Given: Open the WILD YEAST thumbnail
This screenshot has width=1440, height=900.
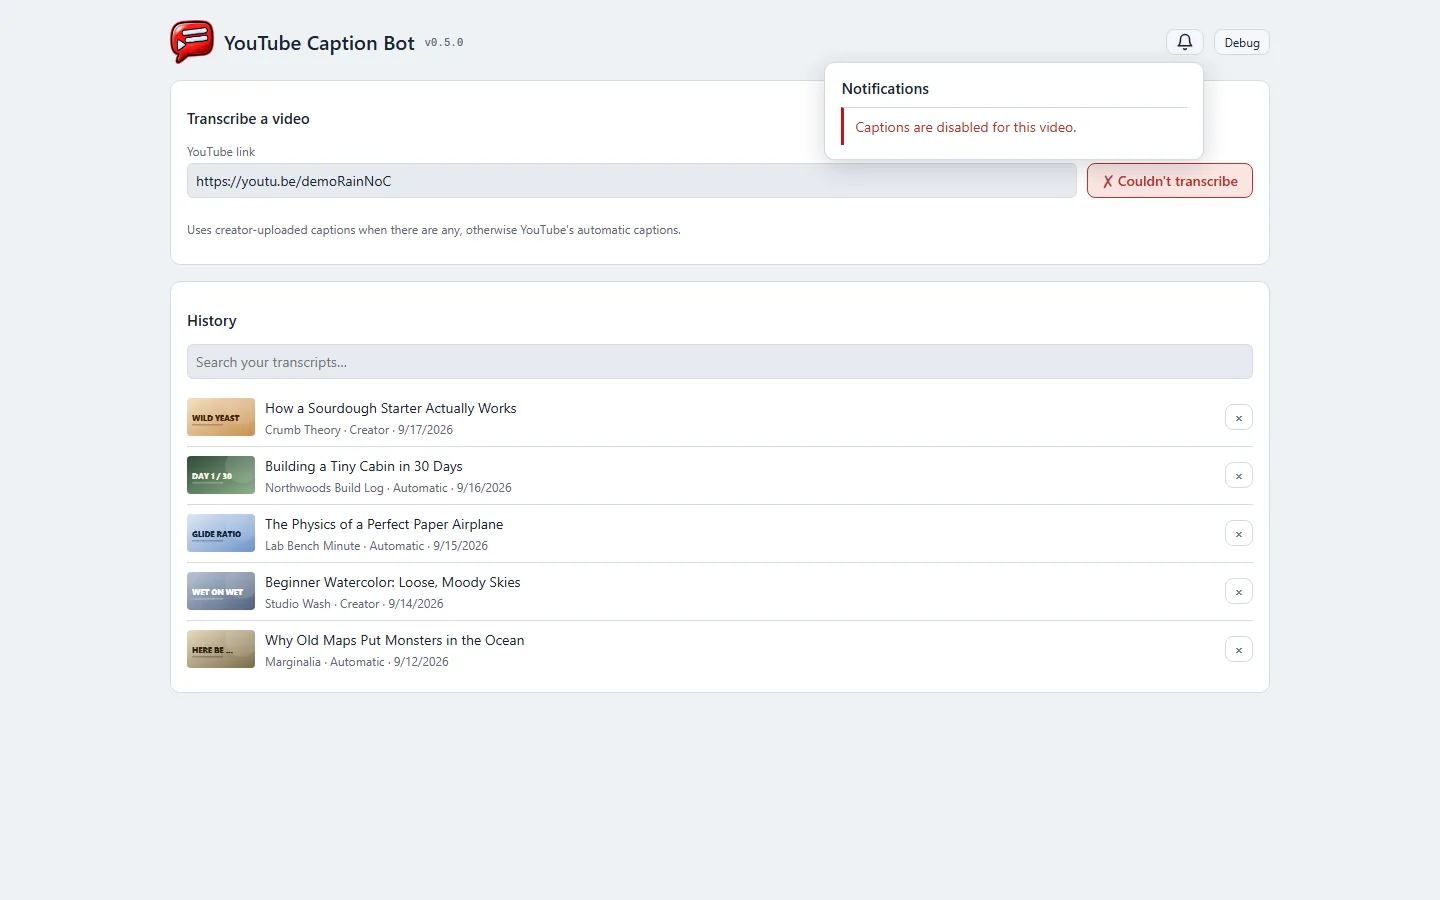Looking at the screenshot, I should tap(221, 417).
